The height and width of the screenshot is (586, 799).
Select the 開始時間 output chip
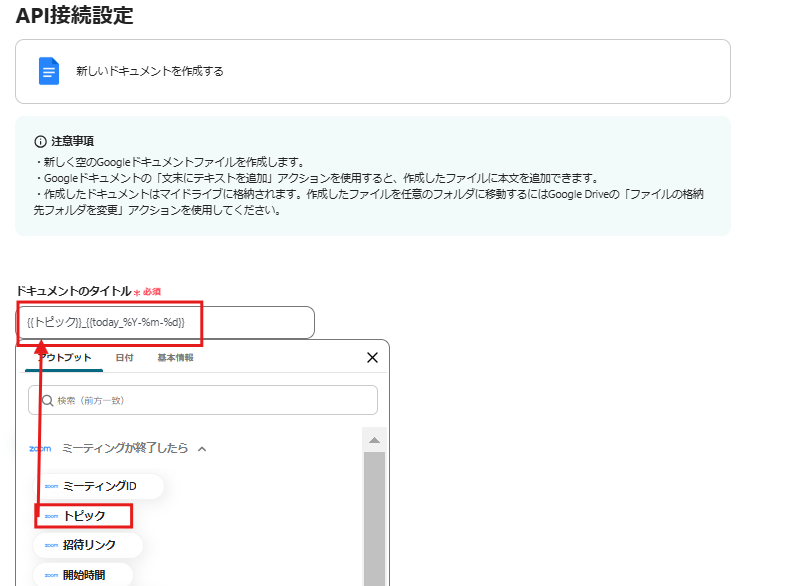pos(83,575)
